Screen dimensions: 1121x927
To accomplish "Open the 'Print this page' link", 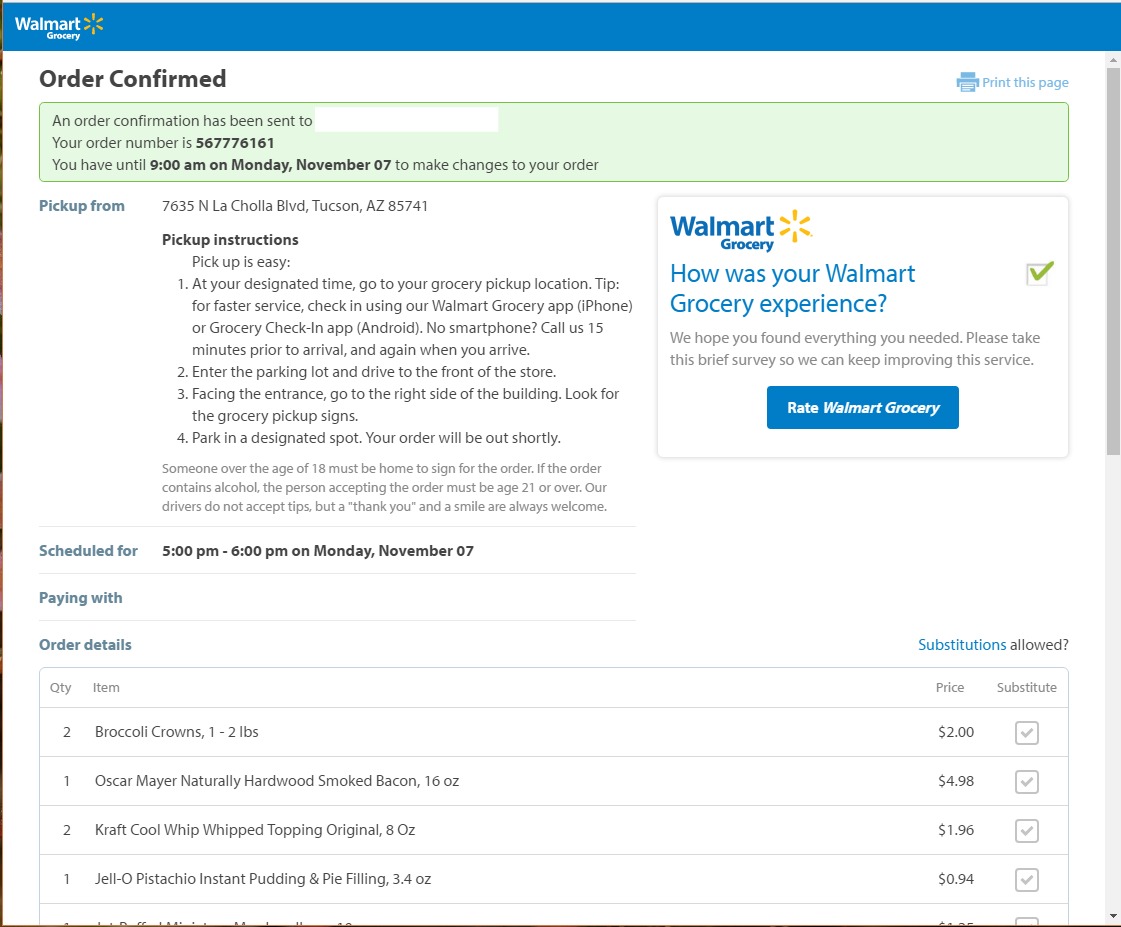I will [x=1024, y=83].
